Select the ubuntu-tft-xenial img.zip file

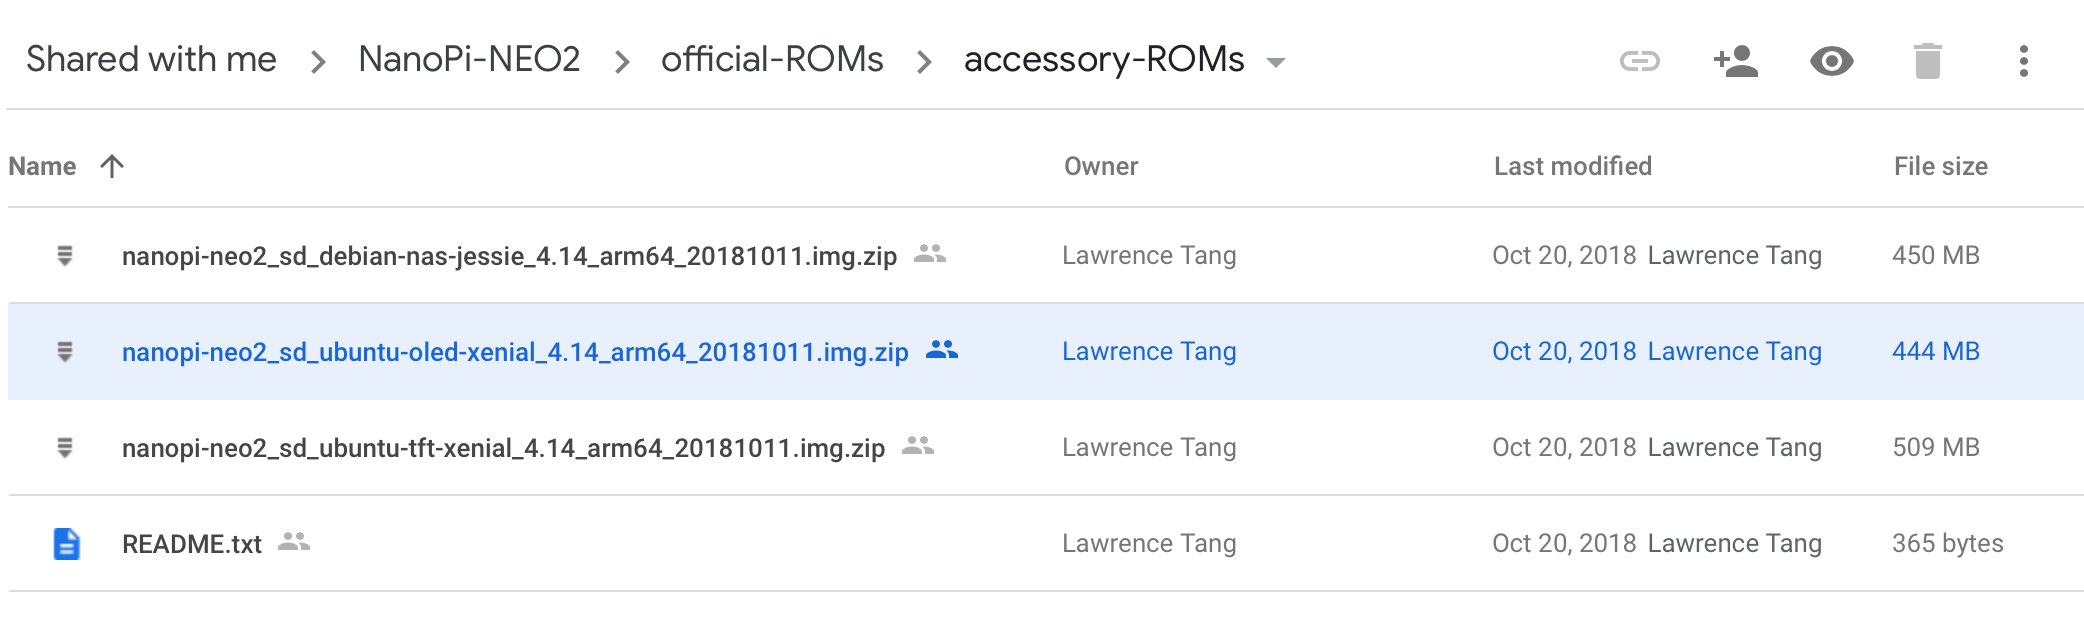tap(503, 448)
